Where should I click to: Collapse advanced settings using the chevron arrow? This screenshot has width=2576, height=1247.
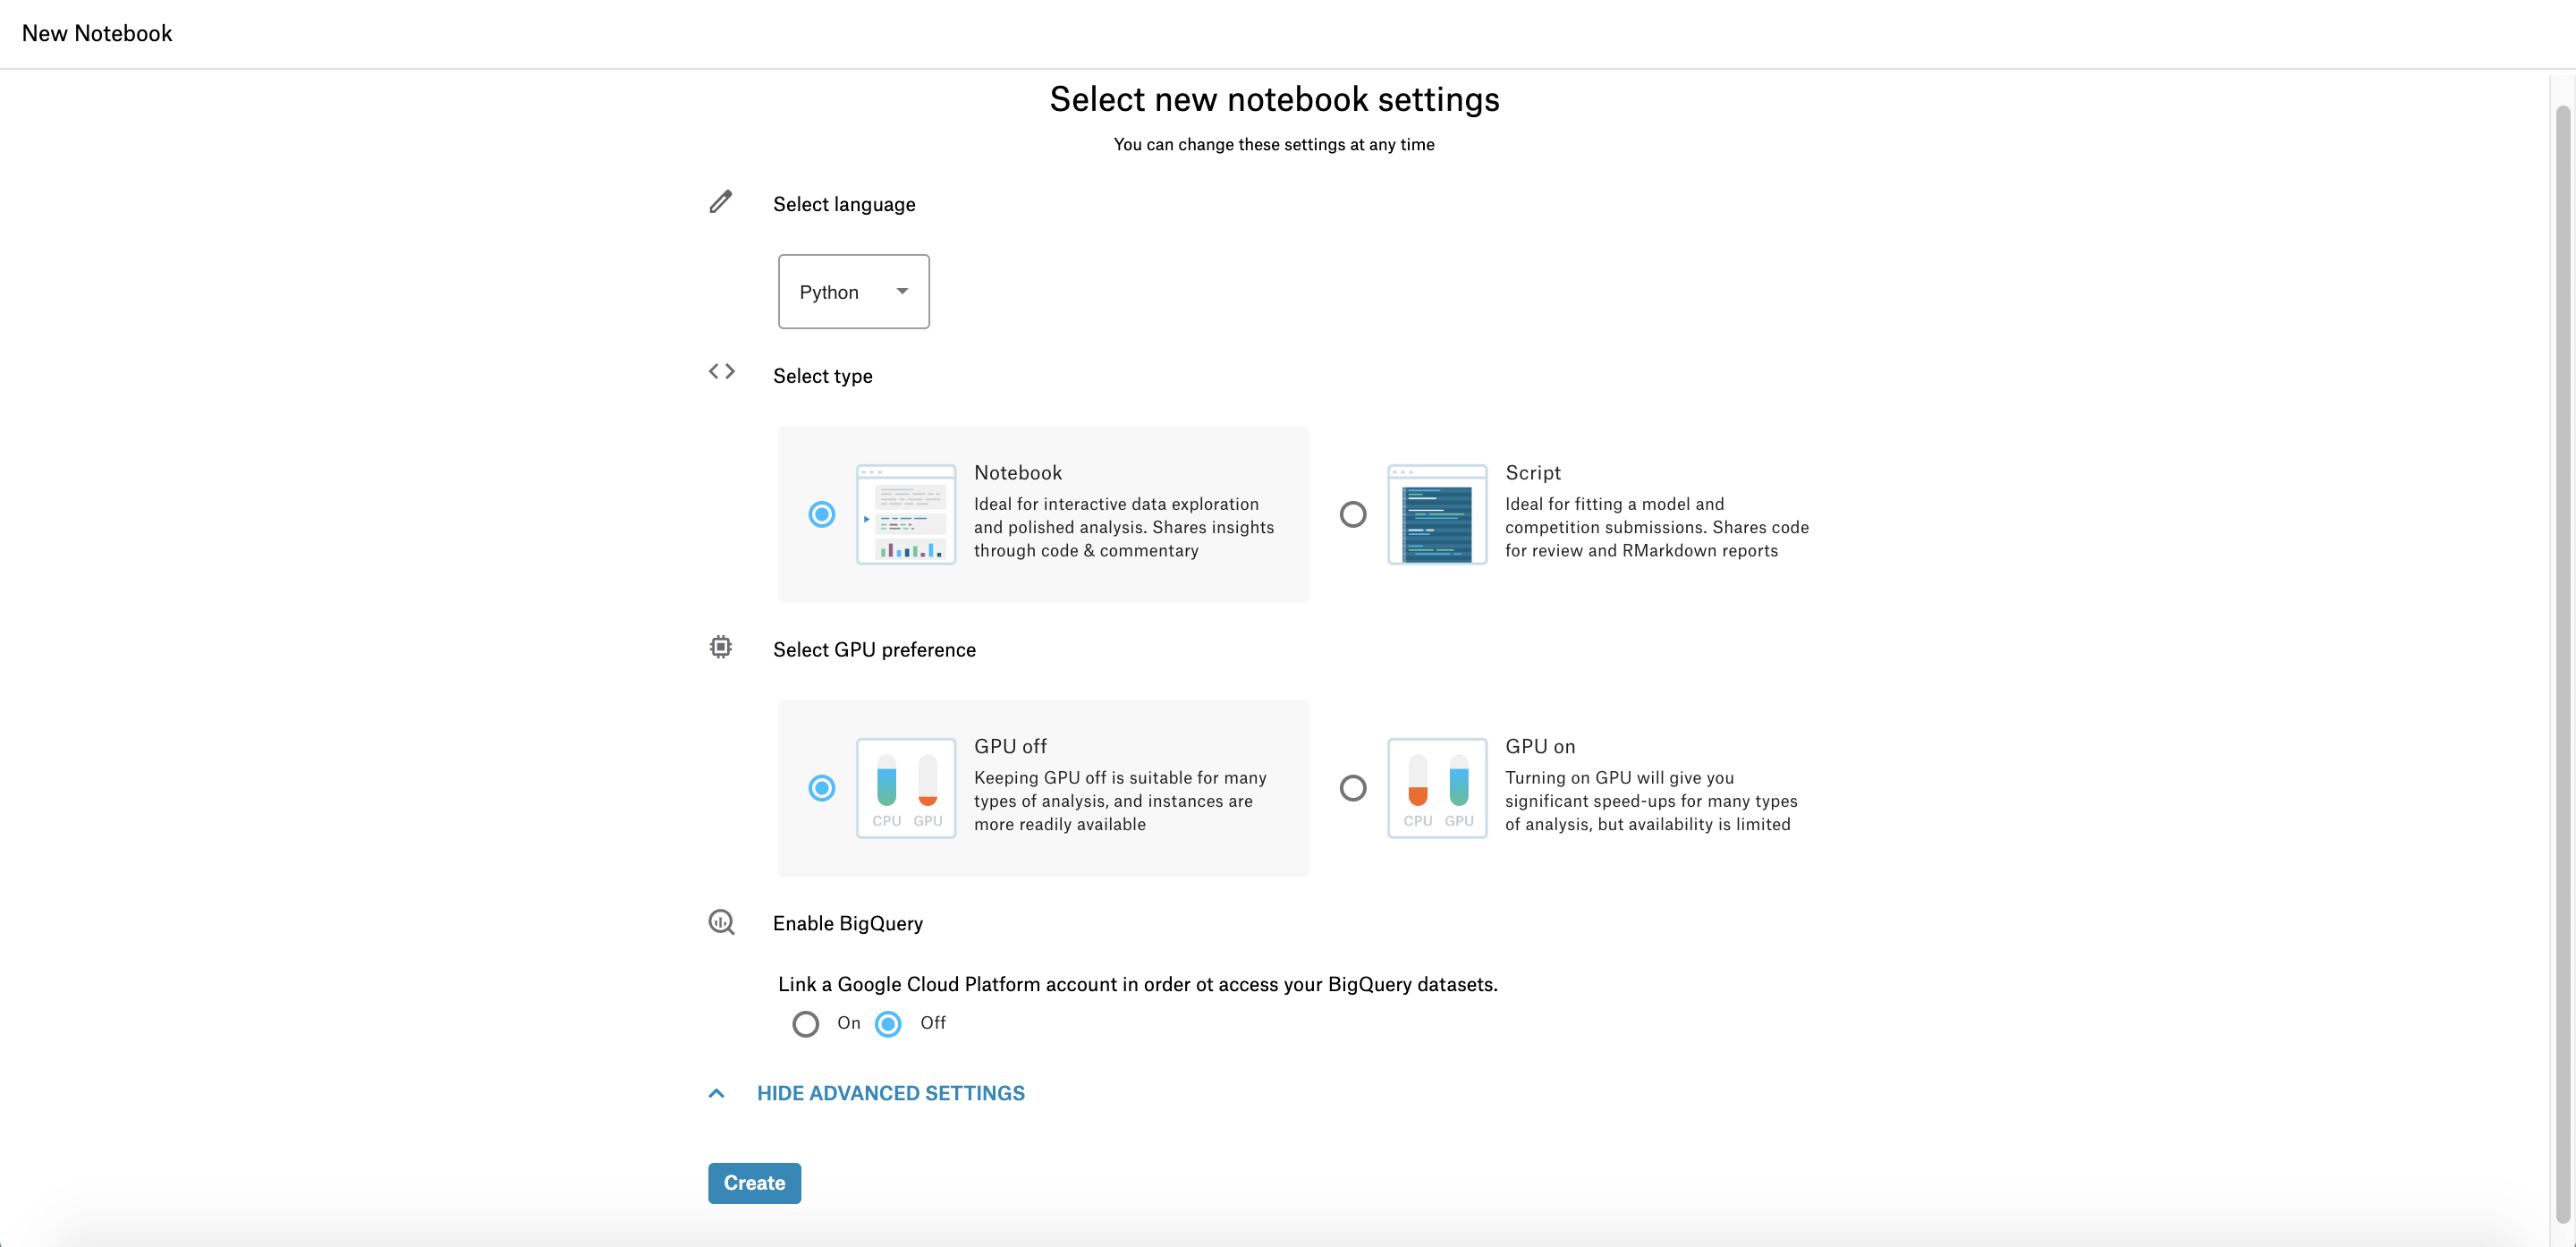pos(716,1093)
